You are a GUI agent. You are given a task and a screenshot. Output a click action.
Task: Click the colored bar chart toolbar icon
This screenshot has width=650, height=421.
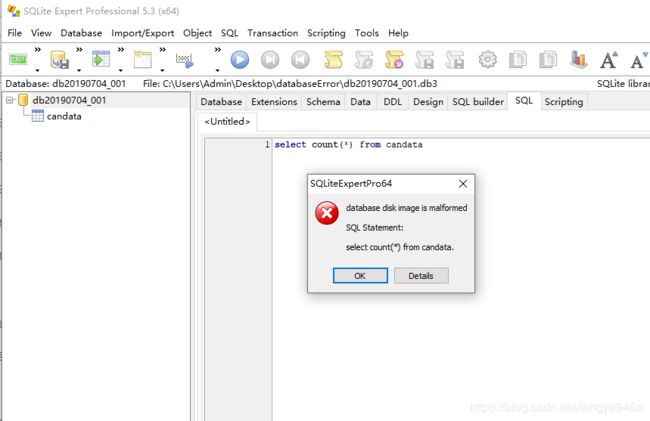(578, 59)
